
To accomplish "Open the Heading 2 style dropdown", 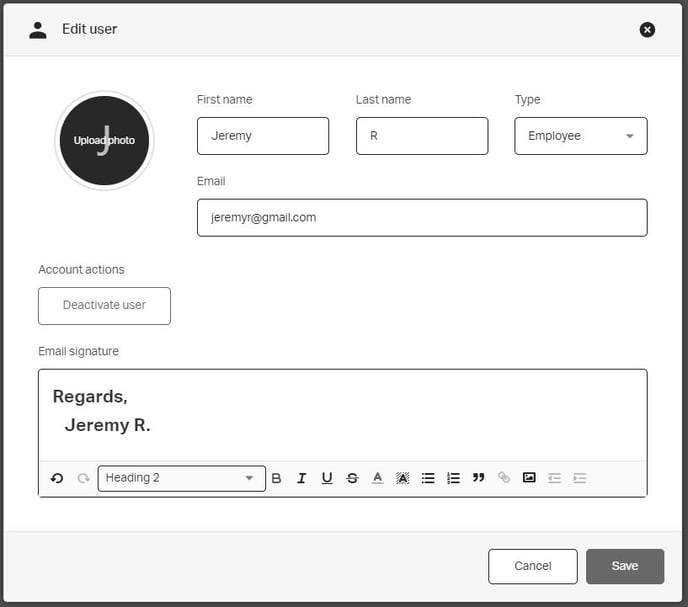I will click(x=181, y=478).
